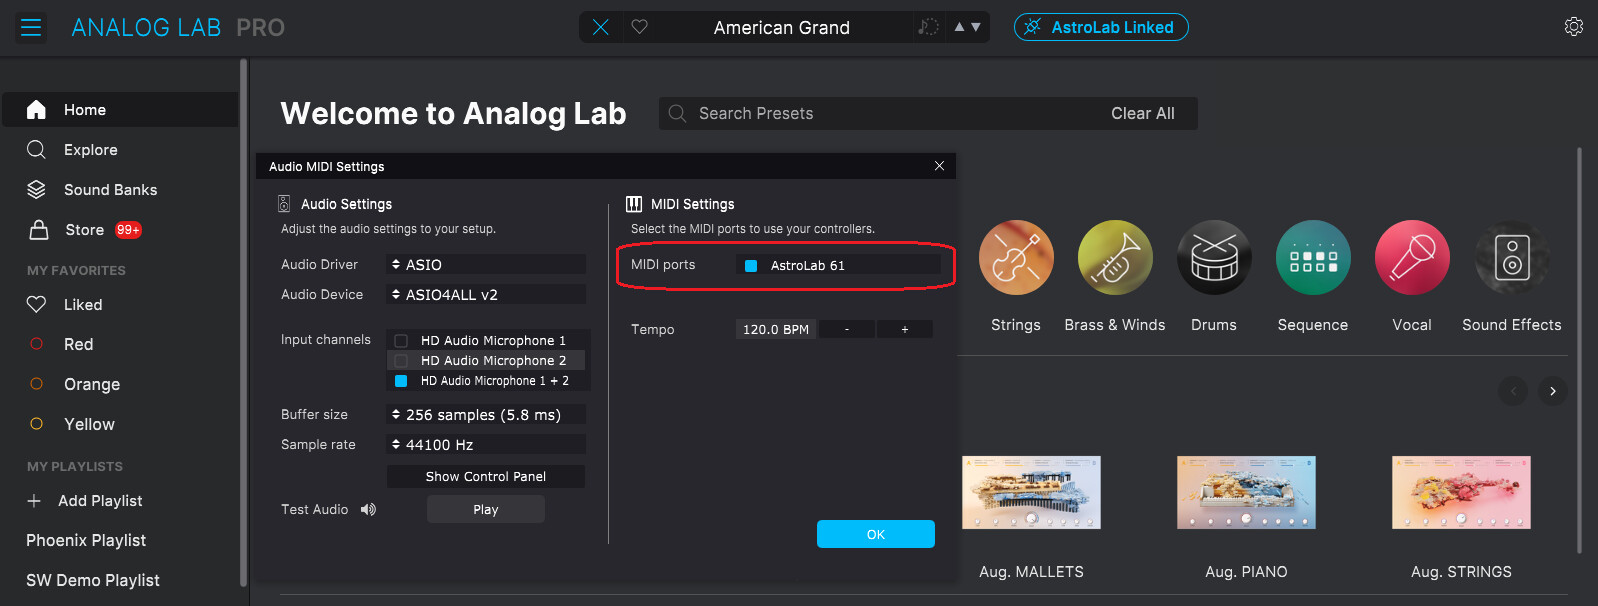
Task: Open Aug. MALLETS instrument thumbnail
Action: [1031, 492]
